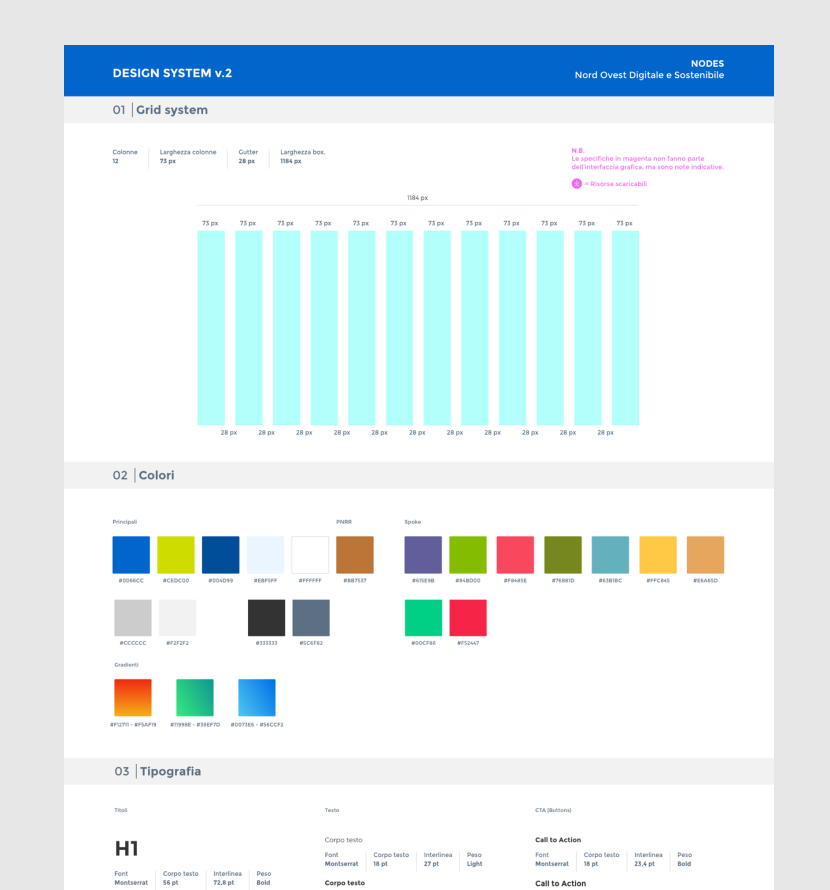
Task: Click the PNRR color group label
Action: [344, 522]
